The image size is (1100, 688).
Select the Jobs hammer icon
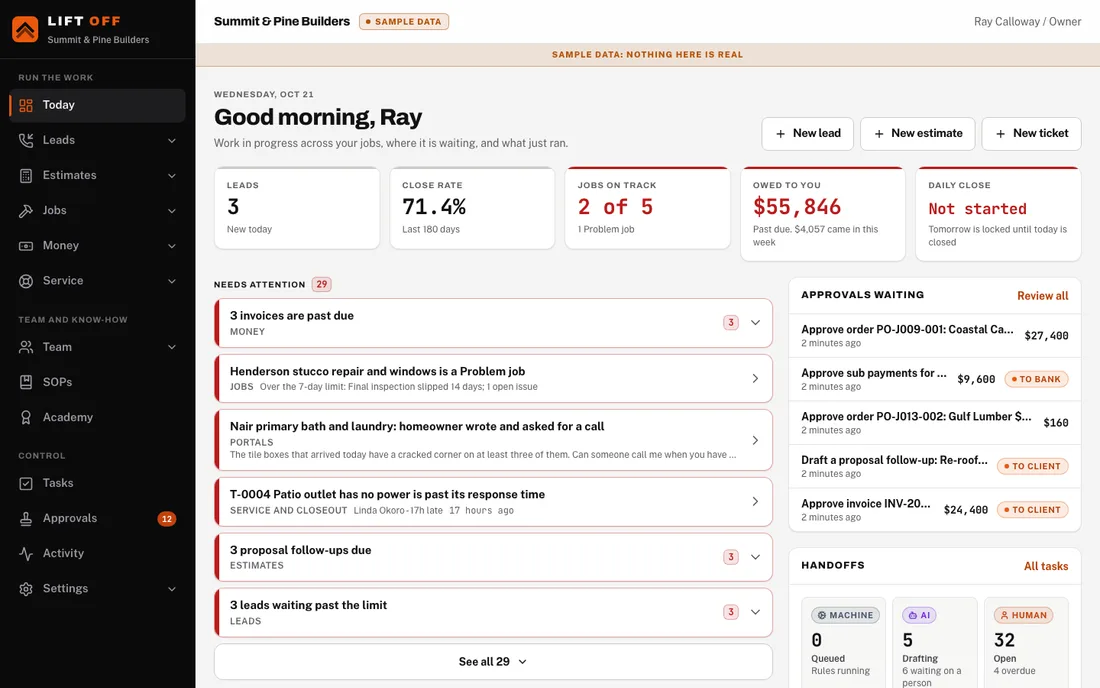pos(26,210)
